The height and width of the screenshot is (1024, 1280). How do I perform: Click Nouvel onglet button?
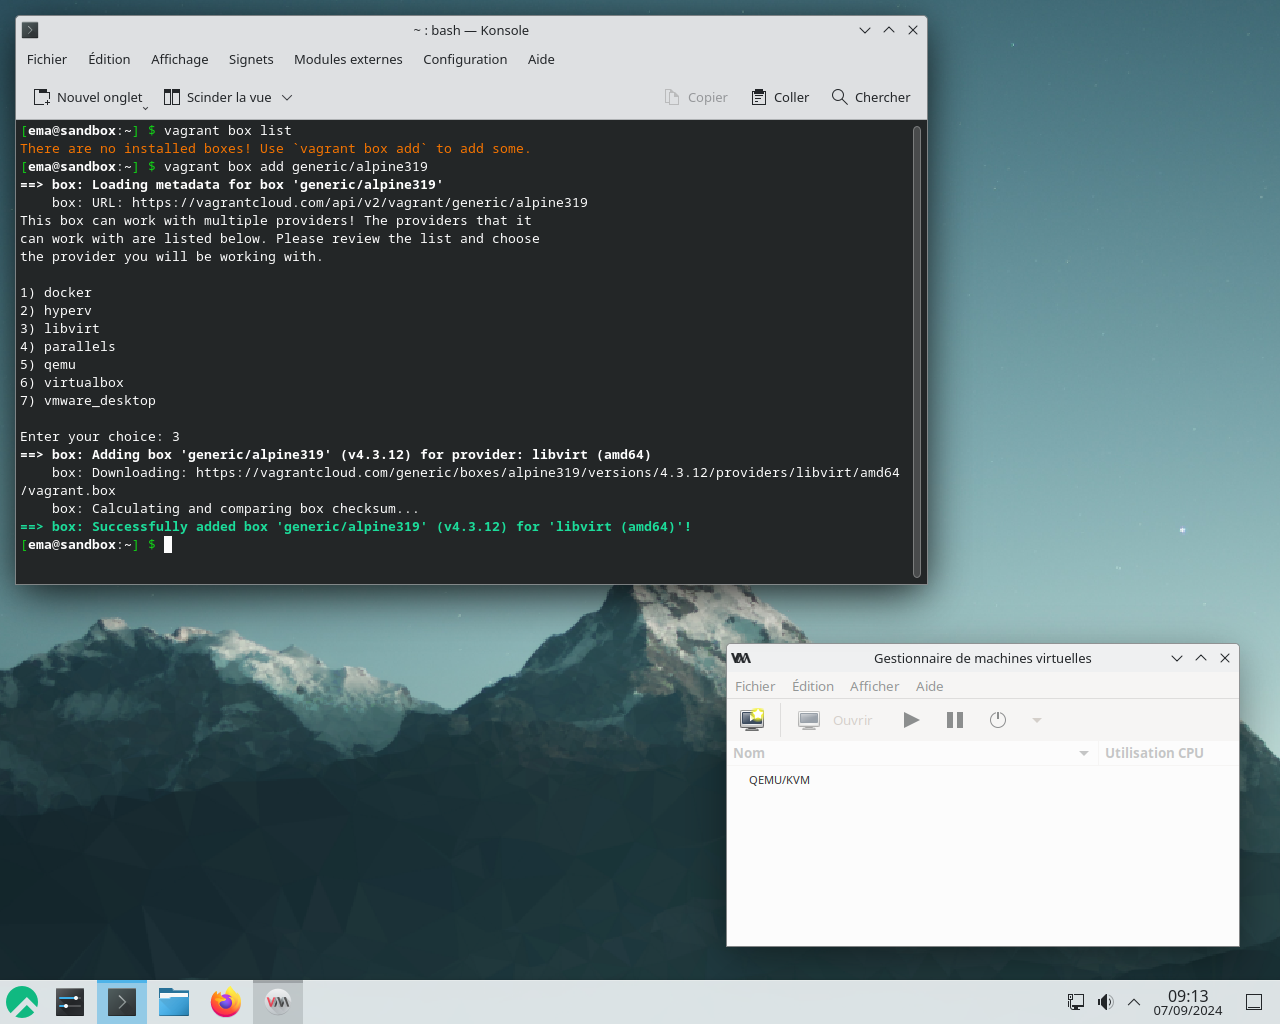(89, 97)
